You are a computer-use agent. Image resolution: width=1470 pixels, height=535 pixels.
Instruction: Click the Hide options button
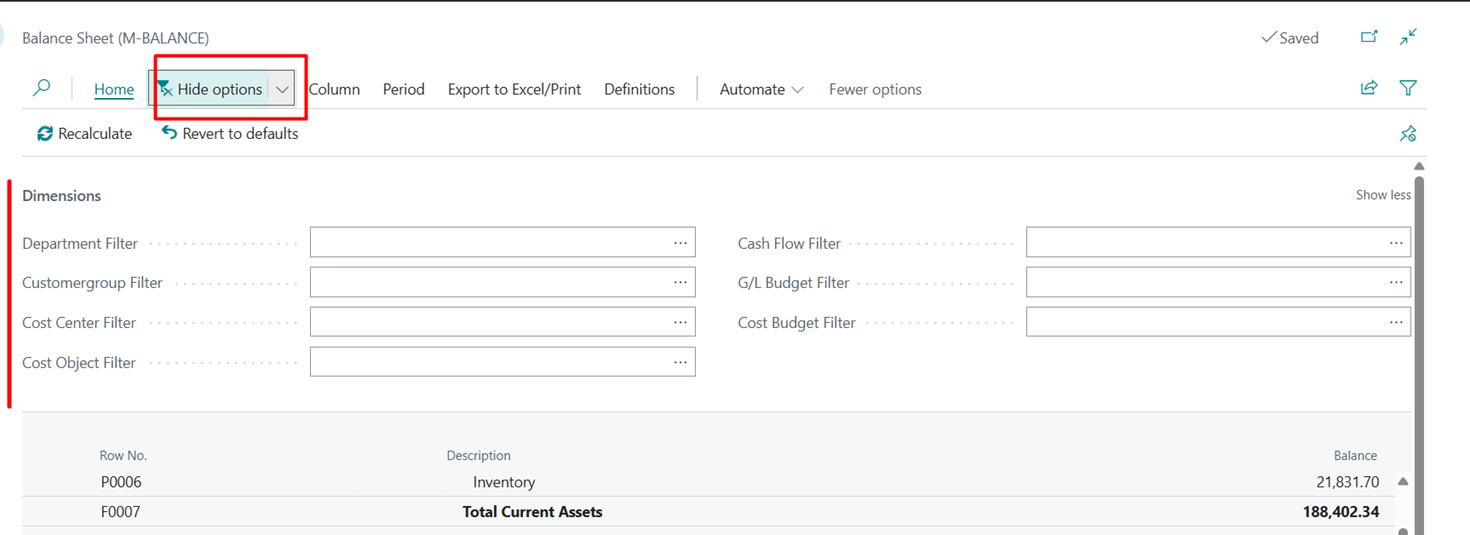tap(210, 89)
